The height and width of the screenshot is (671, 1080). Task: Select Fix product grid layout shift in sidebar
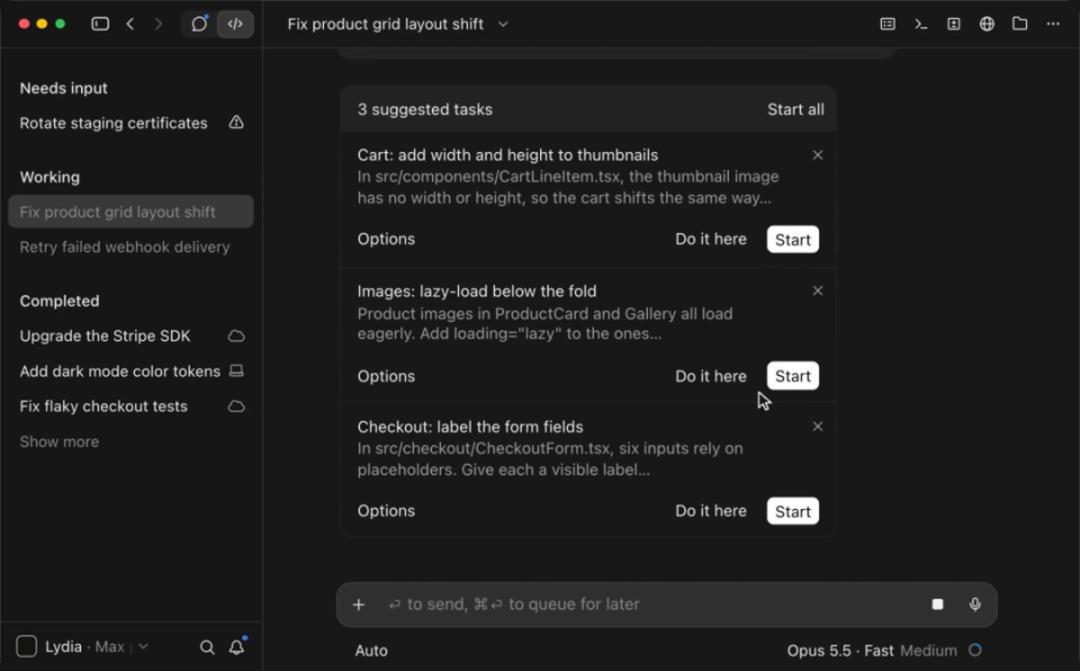pos(130,211)
